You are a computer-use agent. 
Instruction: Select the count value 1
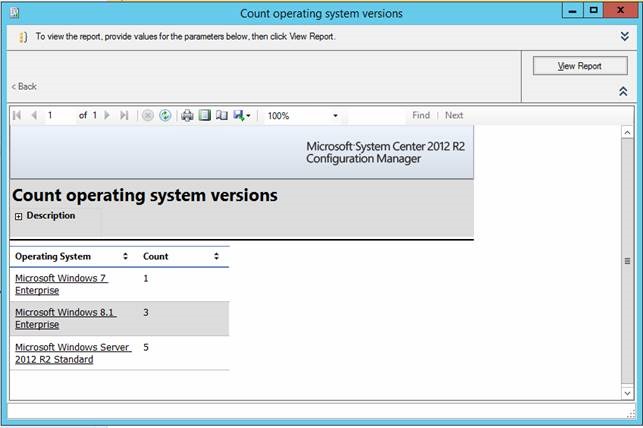(x=146, y=278)
